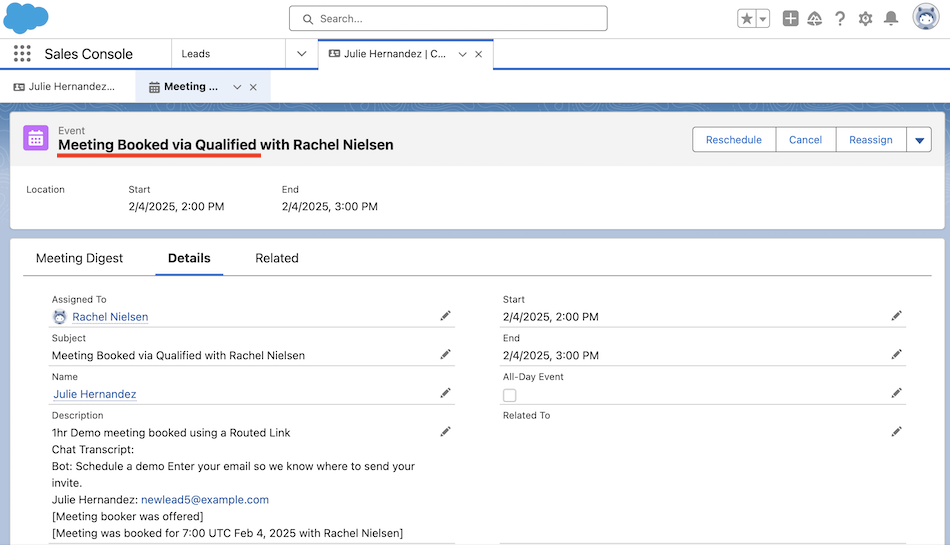Edit the Subject field pencil
This screenshot has width=950, height=545.
pos(445,354)
